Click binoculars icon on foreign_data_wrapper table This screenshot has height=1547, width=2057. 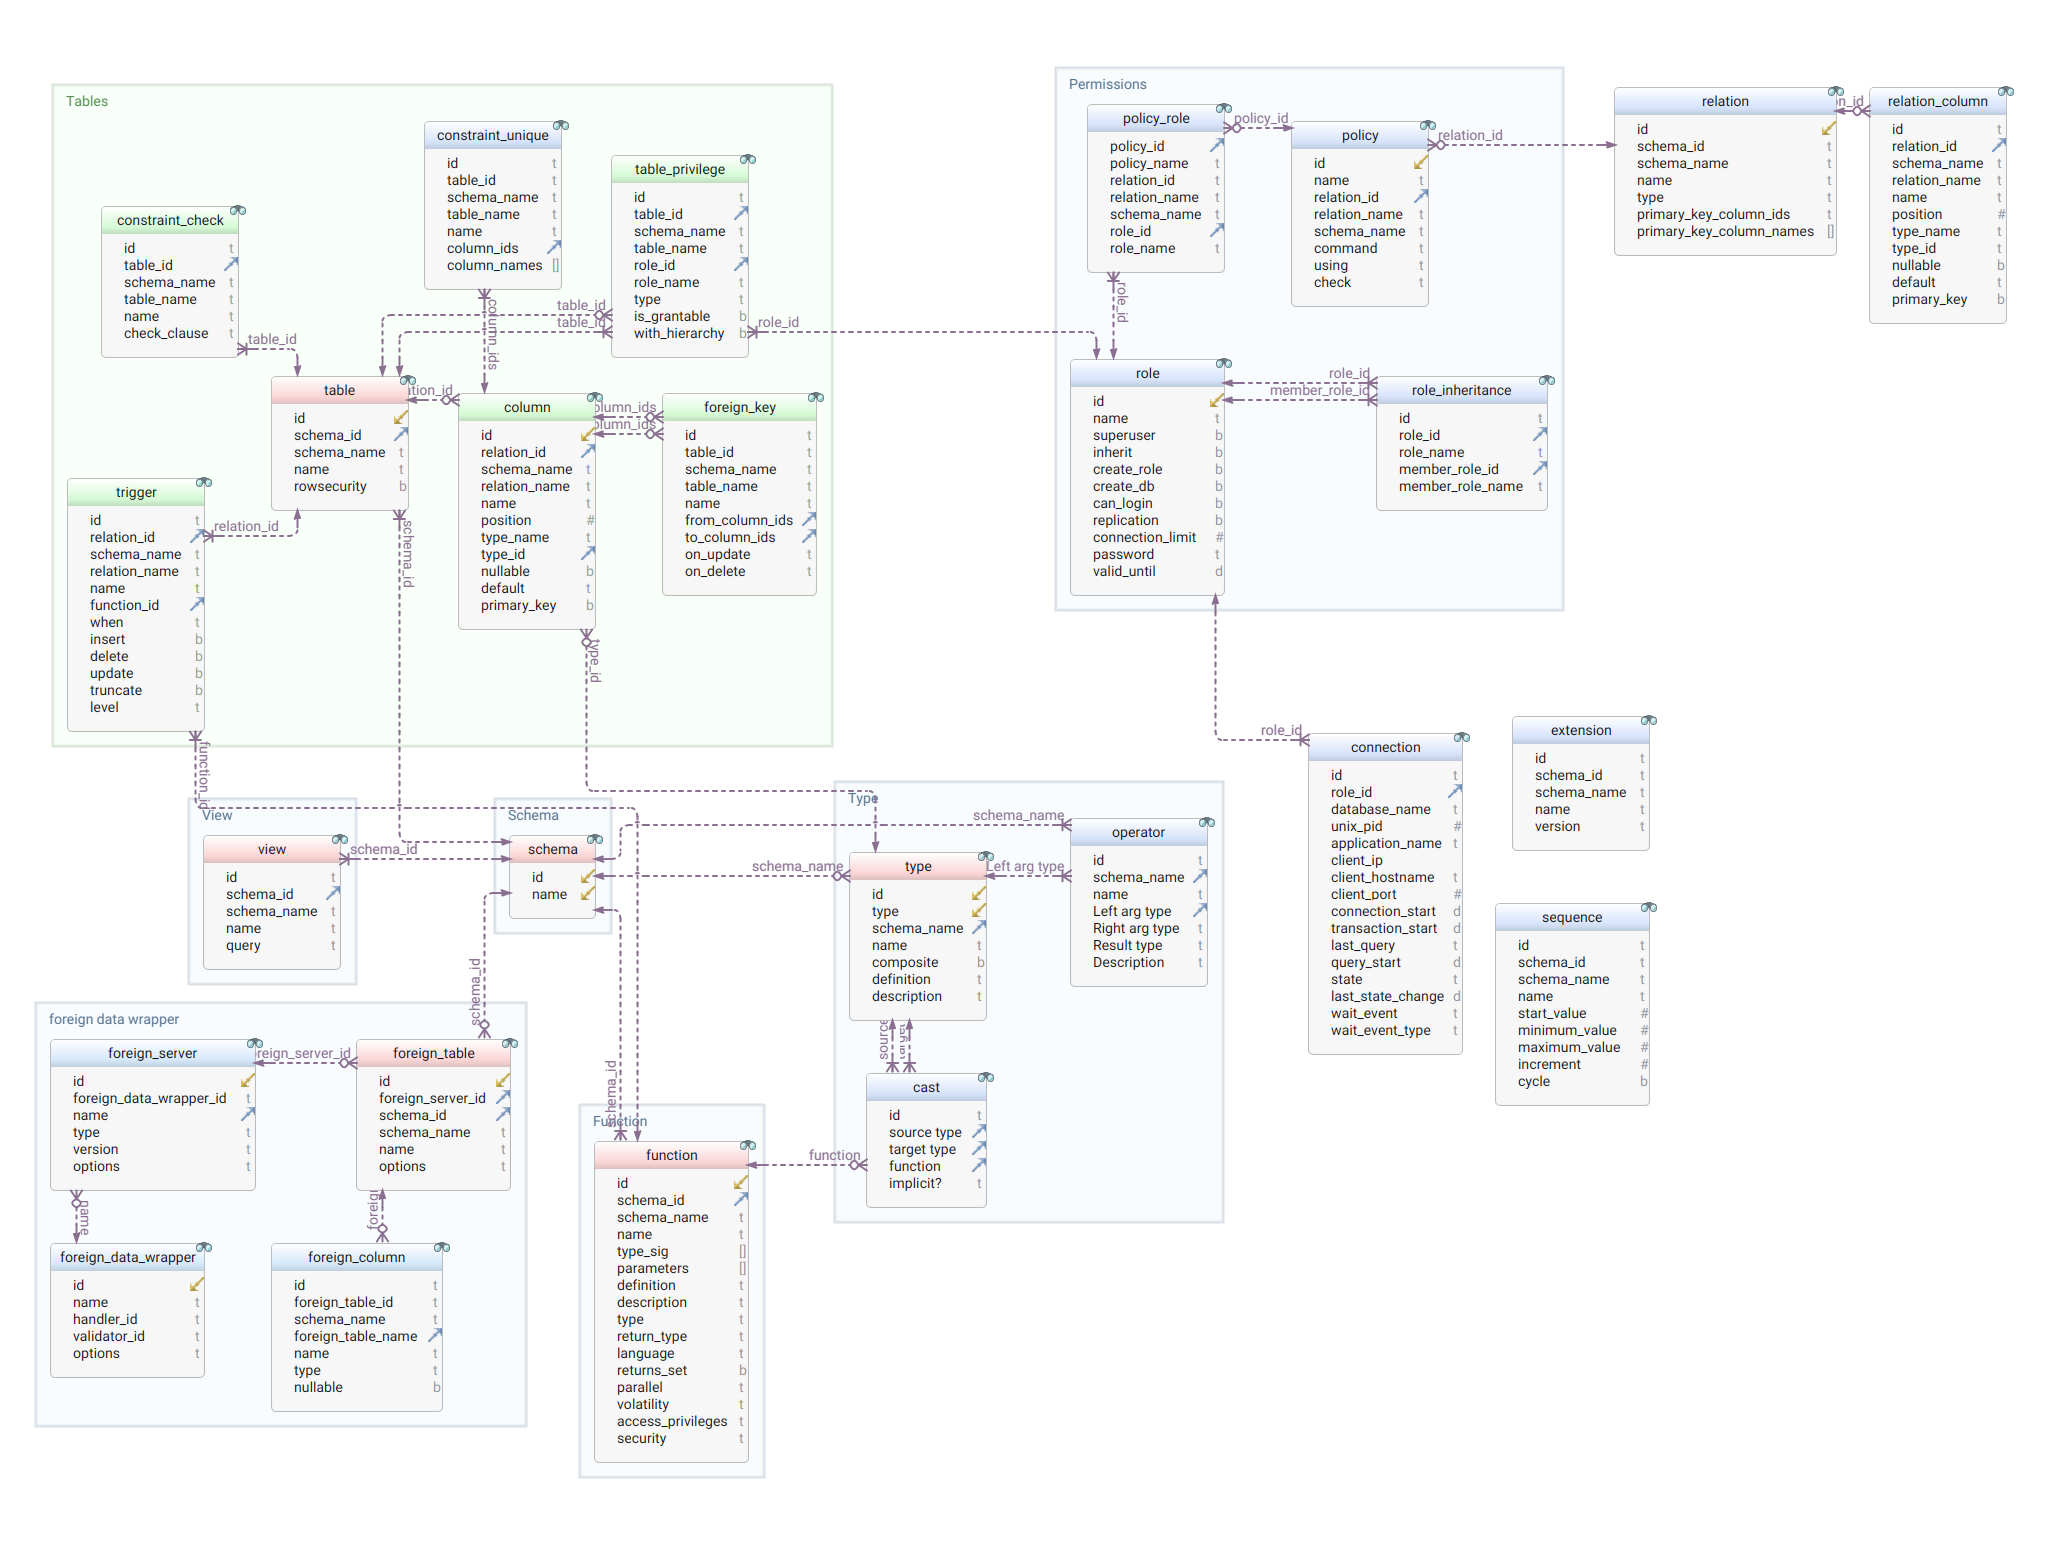pyautogui.click(x=204, y=1248)
